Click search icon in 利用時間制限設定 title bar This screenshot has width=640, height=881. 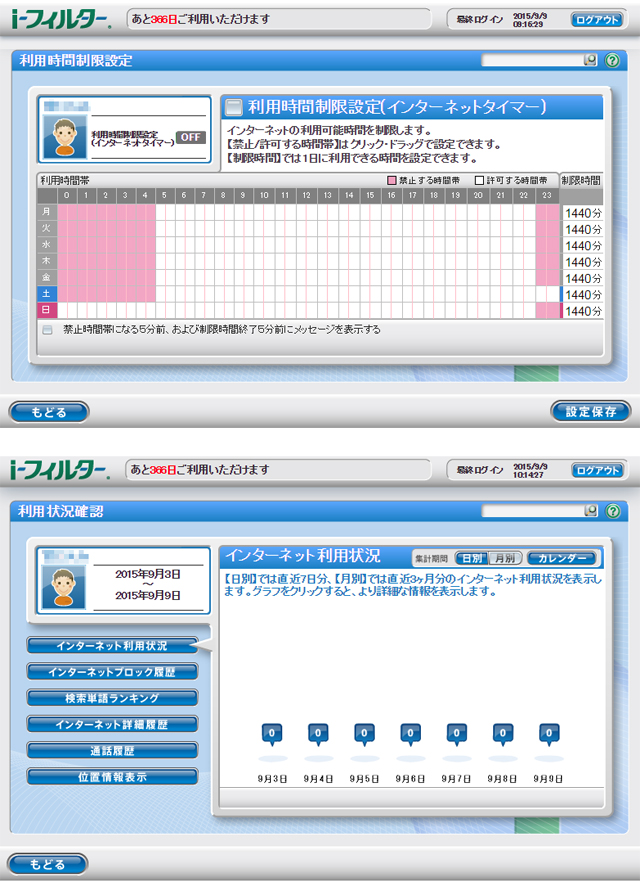(x=590, y=60)
